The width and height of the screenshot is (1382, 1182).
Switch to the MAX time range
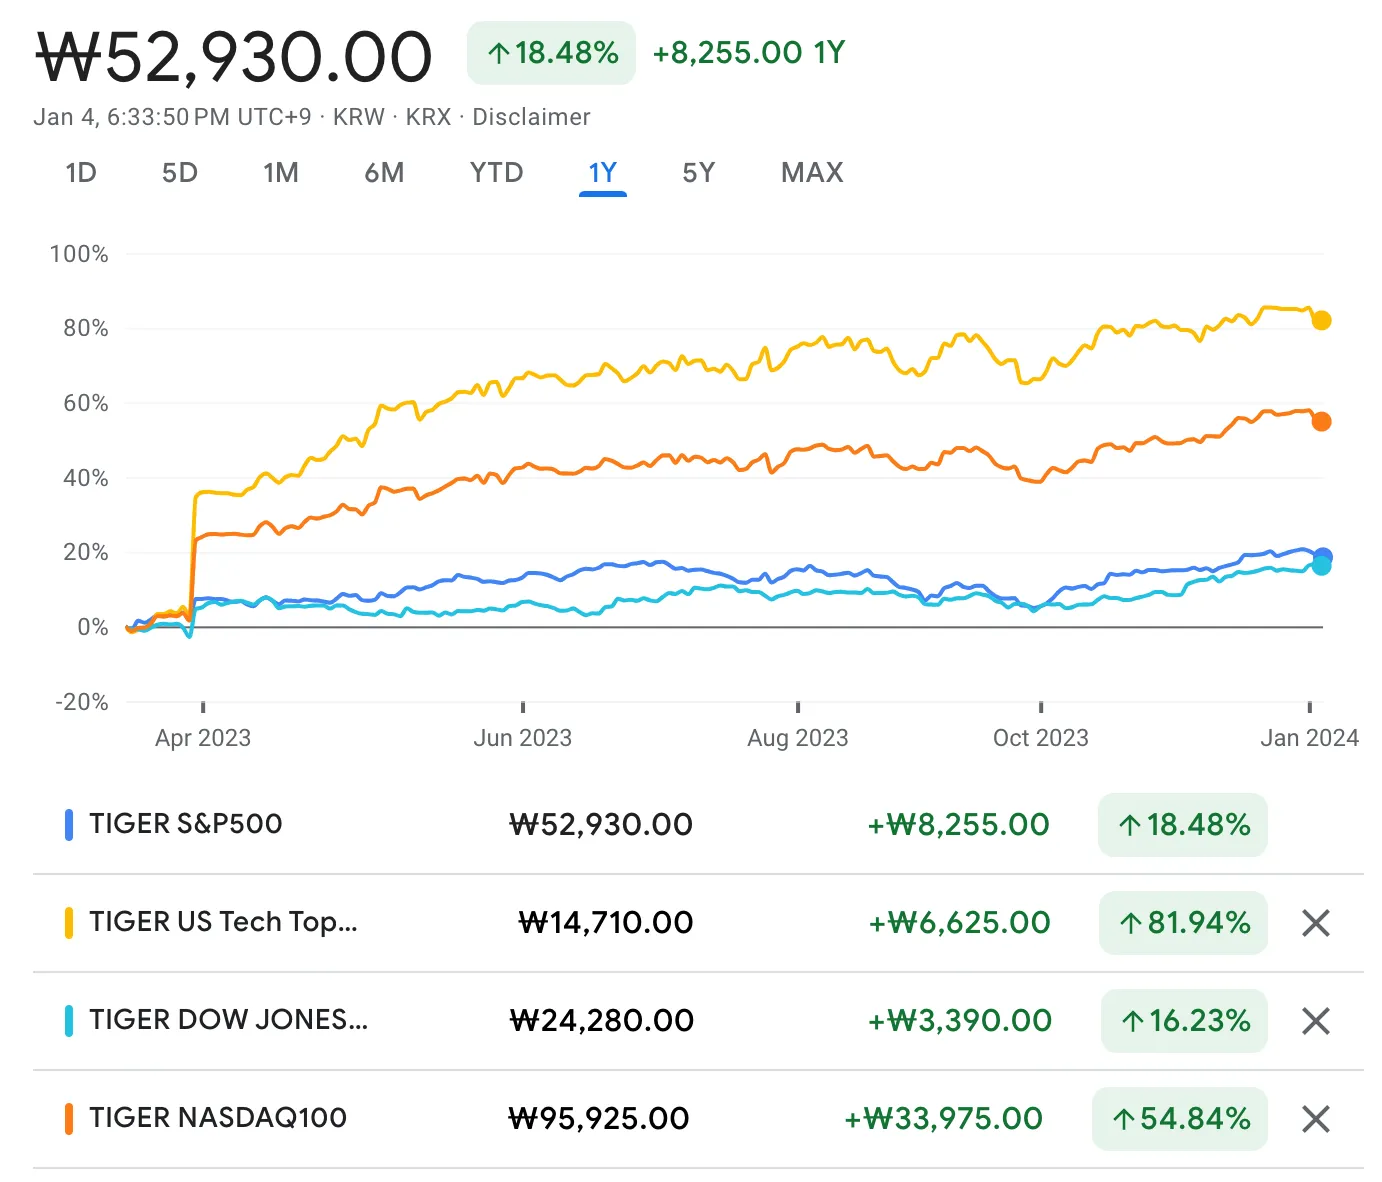click(x=811, y=172)
